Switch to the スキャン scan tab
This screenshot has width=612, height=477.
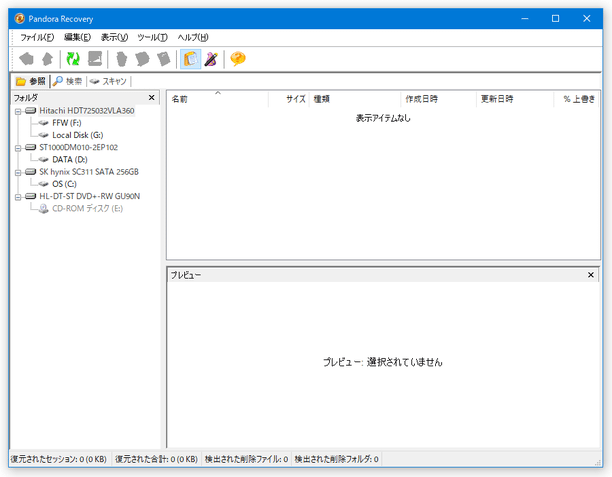(x=108, y=81)
